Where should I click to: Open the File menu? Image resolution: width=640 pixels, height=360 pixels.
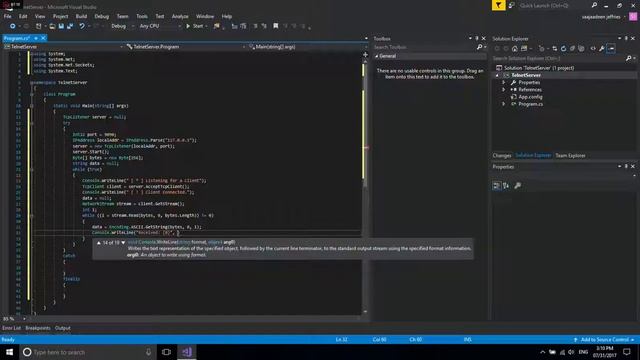[7, 16]
